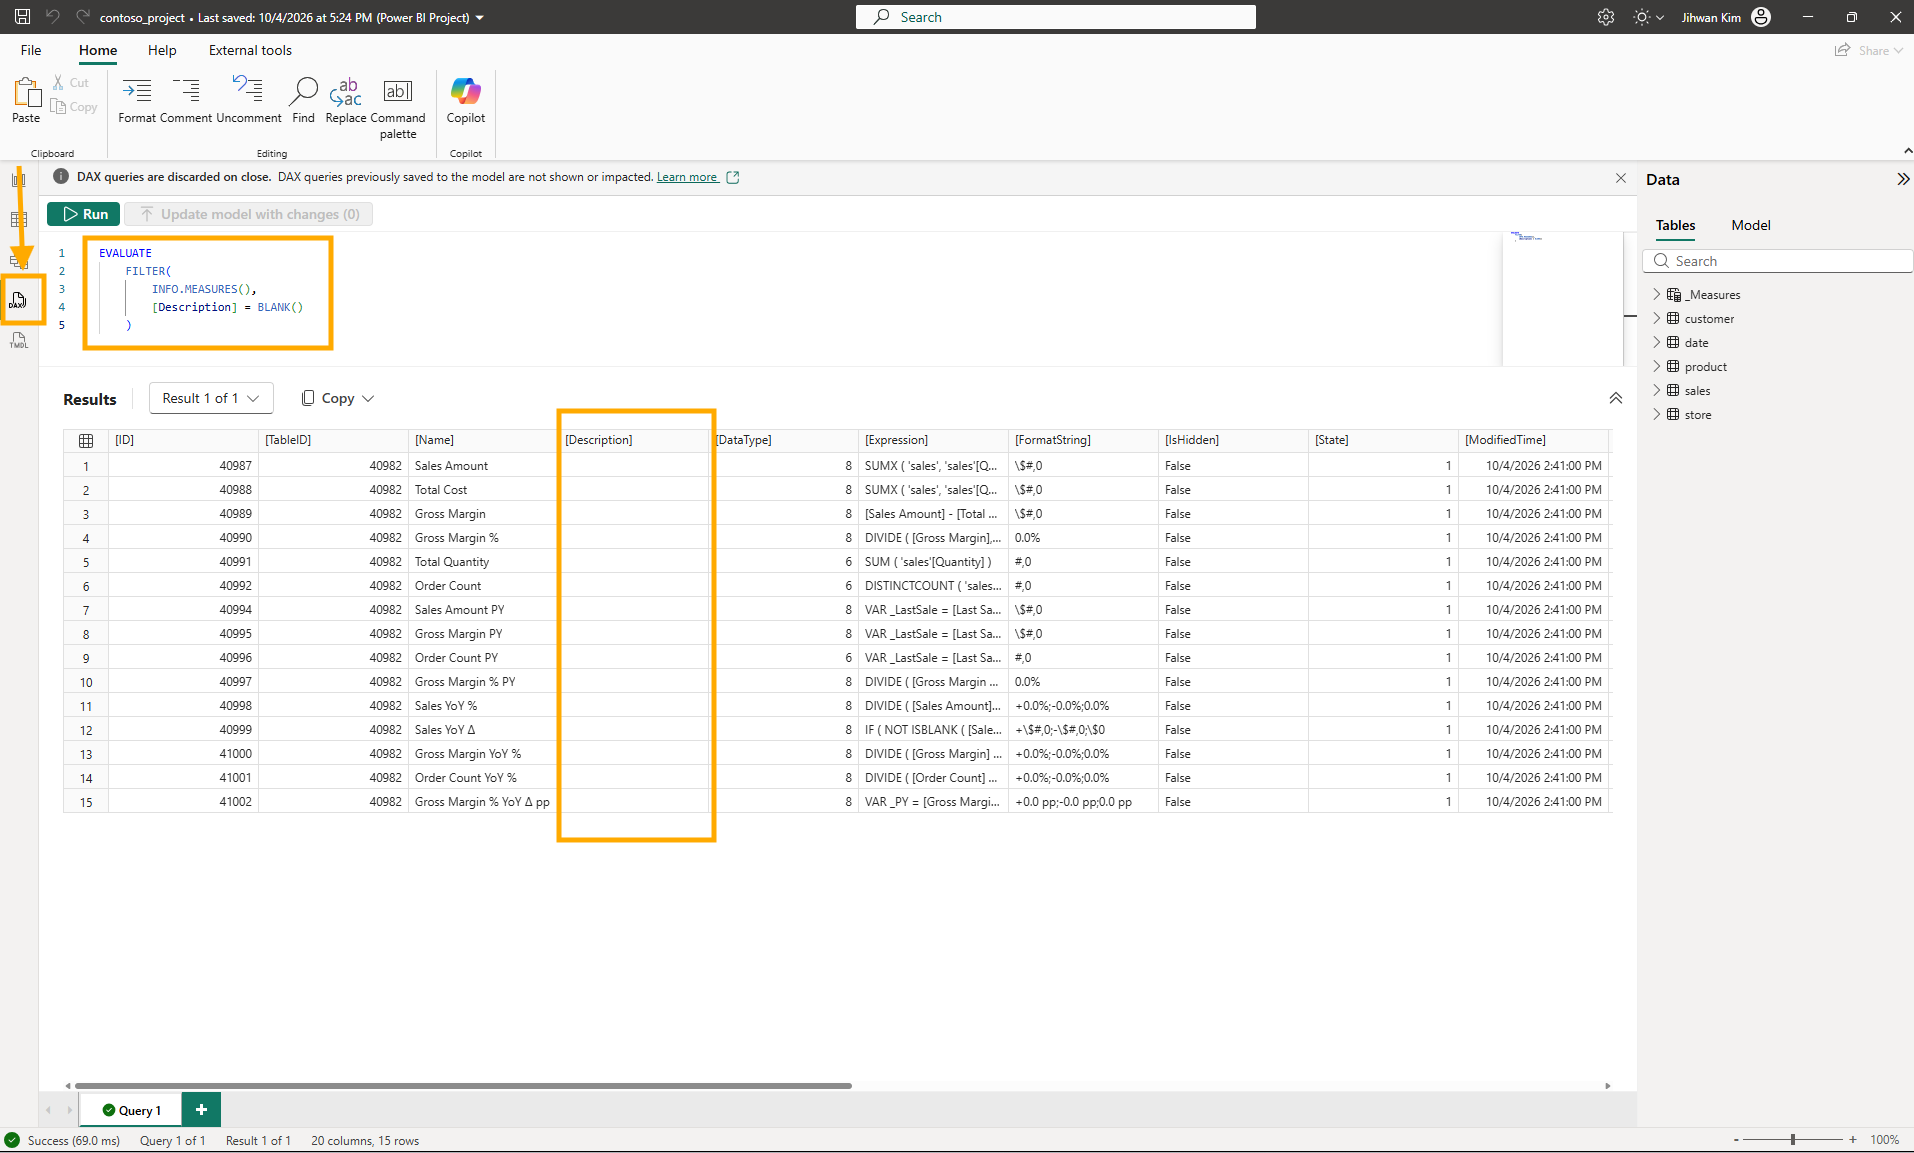1914x1153 pixels.
Task: Collapse the Data pane with double chevron
Action: (1902, 179)
